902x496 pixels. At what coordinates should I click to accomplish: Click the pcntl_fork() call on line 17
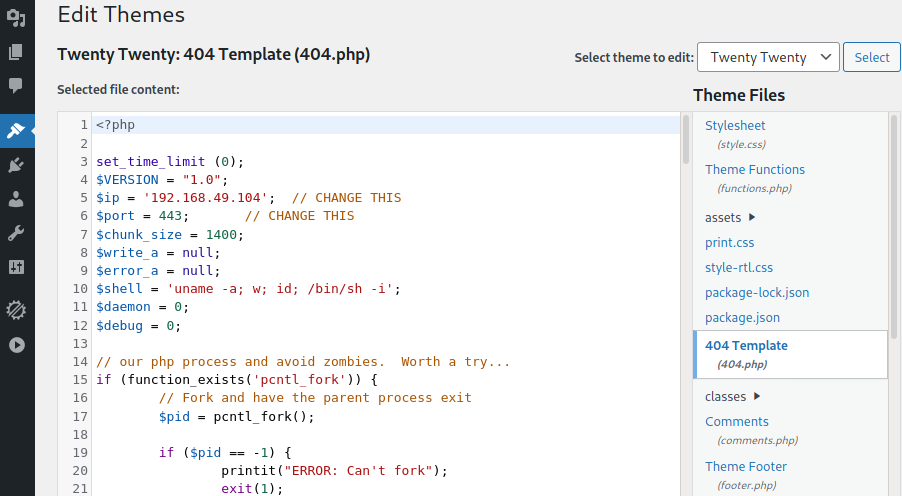pyautogui.click(x=262, y=417)
